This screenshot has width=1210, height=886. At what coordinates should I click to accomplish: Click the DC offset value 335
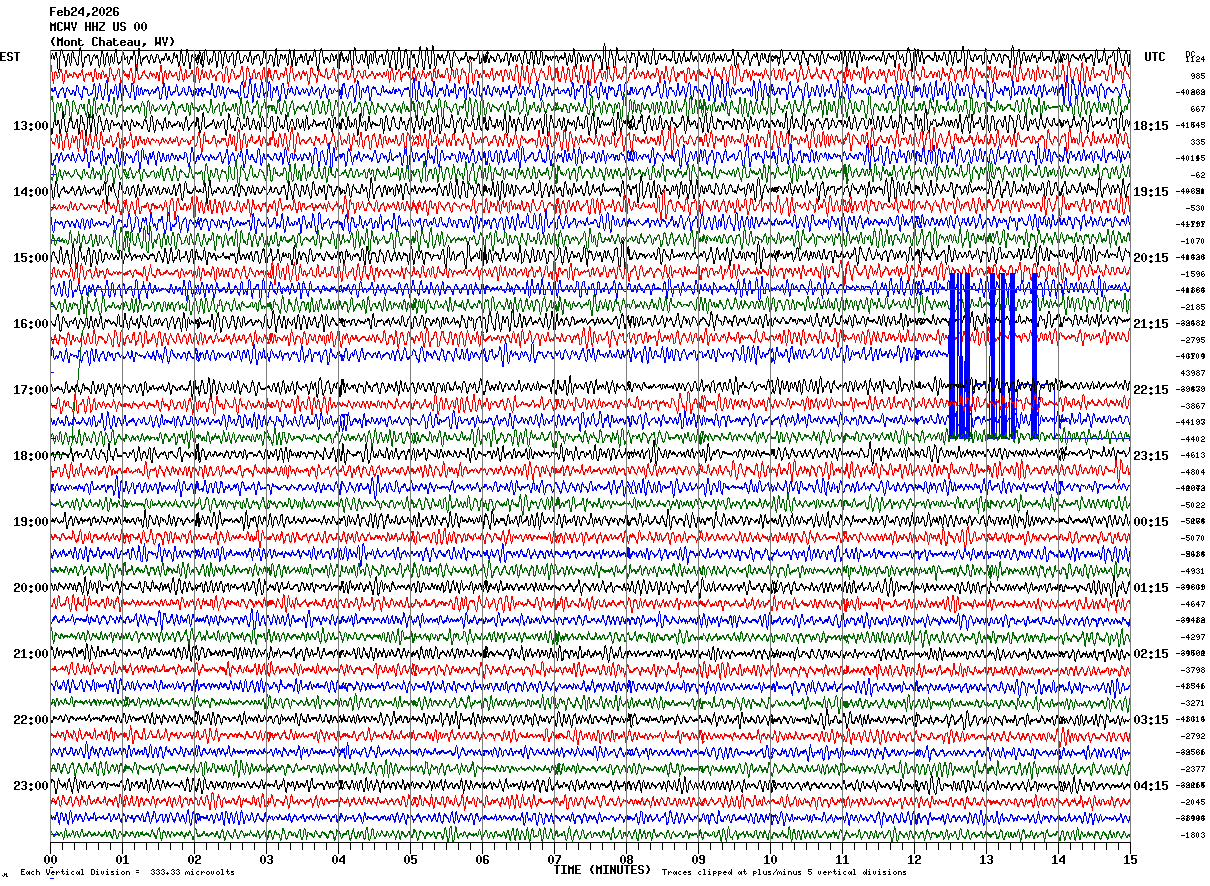tap(1197, 142)
